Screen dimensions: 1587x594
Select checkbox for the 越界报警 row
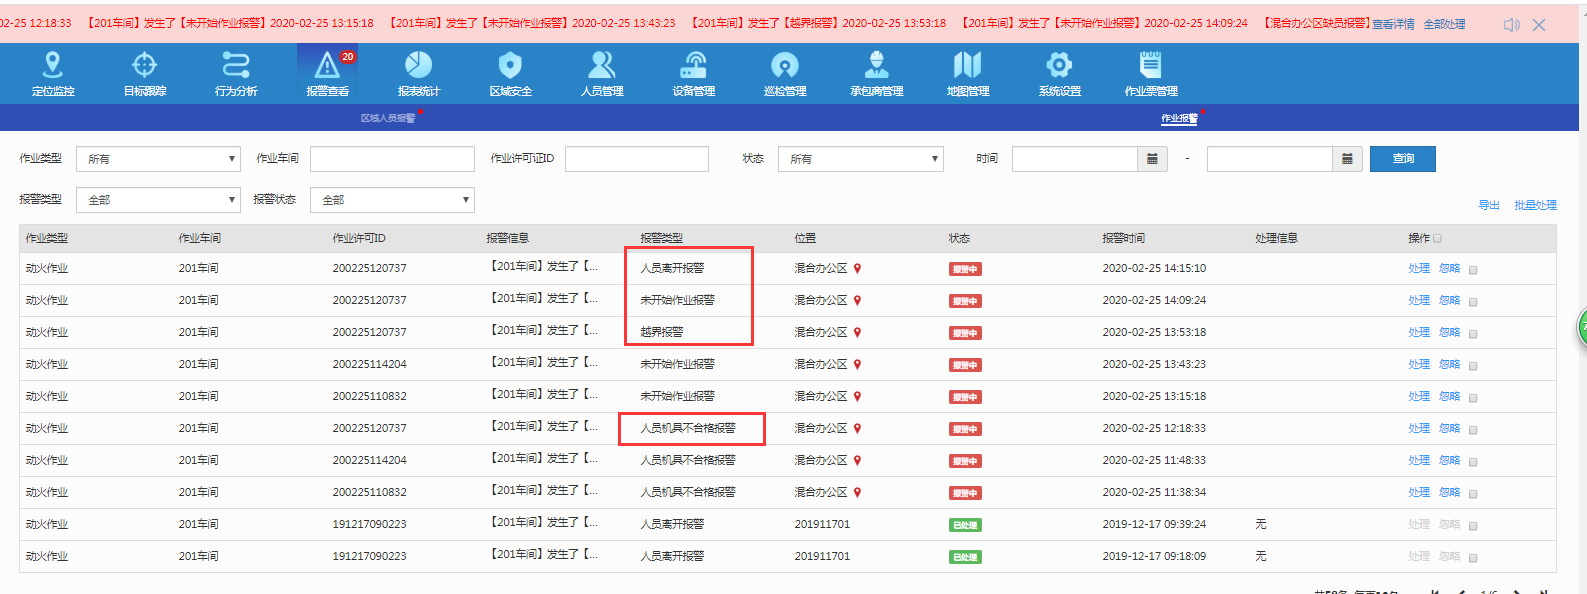click(1473, 333)
